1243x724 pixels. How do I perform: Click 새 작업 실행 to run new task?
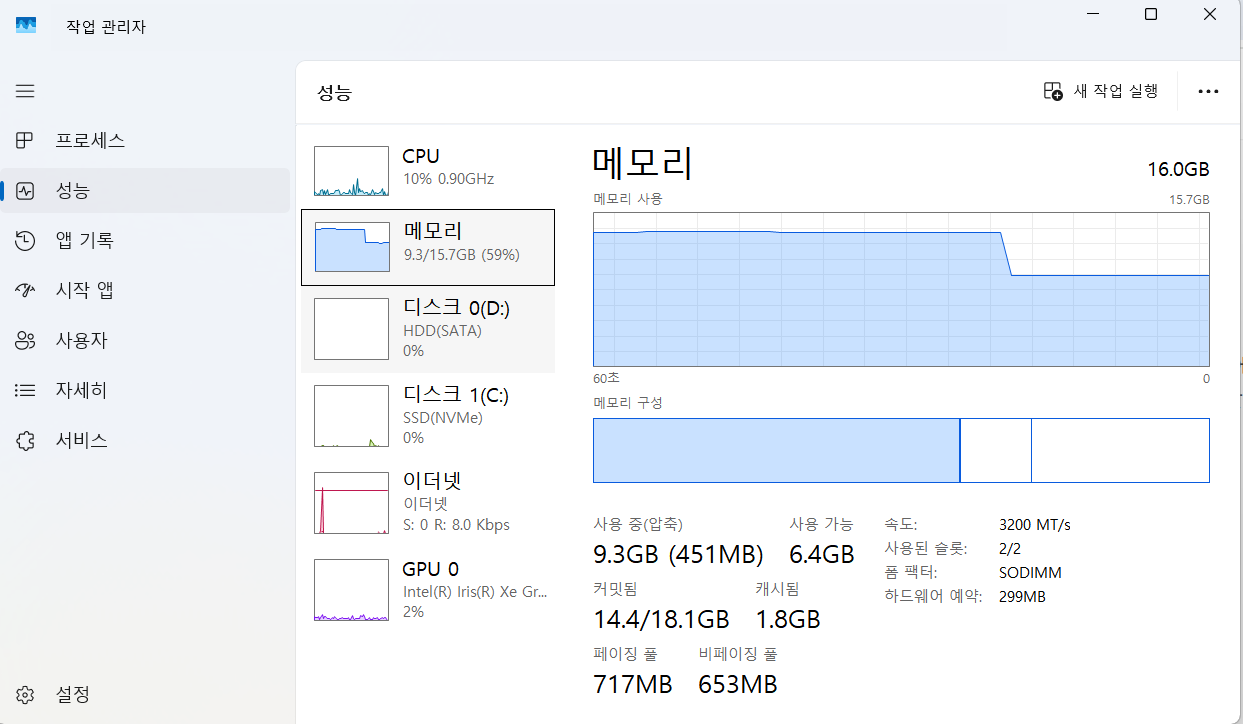(x=1100, y=90)
